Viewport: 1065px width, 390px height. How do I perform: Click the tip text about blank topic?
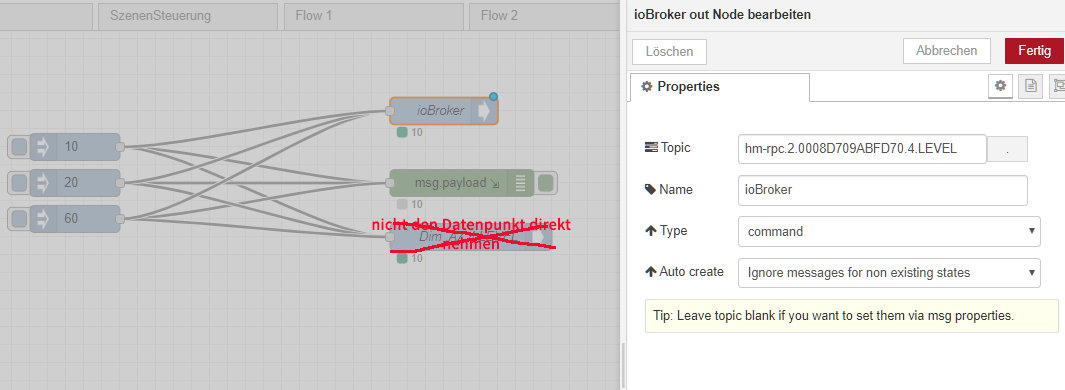833,316
